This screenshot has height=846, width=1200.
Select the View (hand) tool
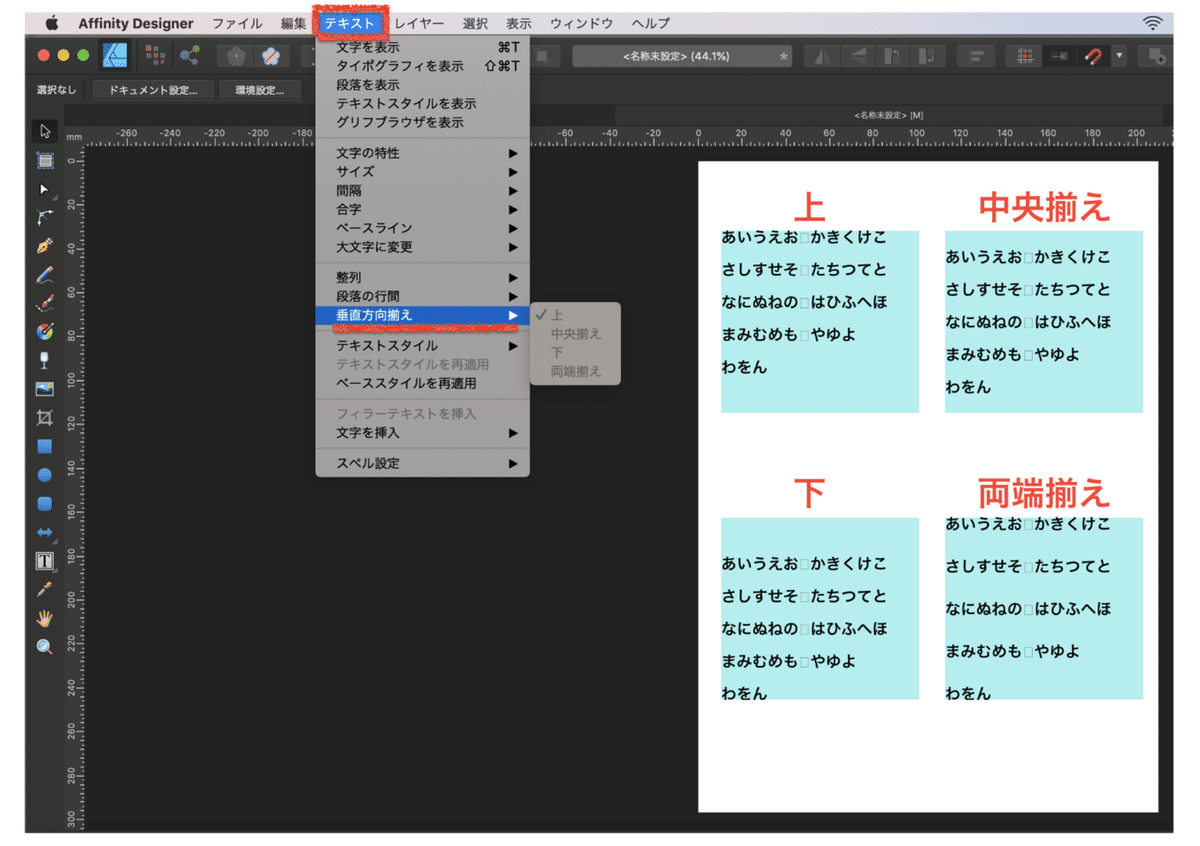pyautogui.click(x=45, y=618)
